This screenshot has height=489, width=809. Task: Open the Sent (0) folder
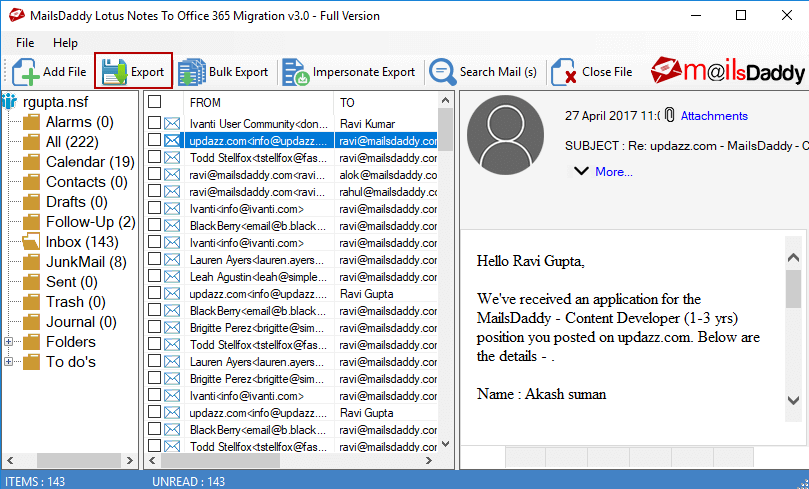[71, 282]
